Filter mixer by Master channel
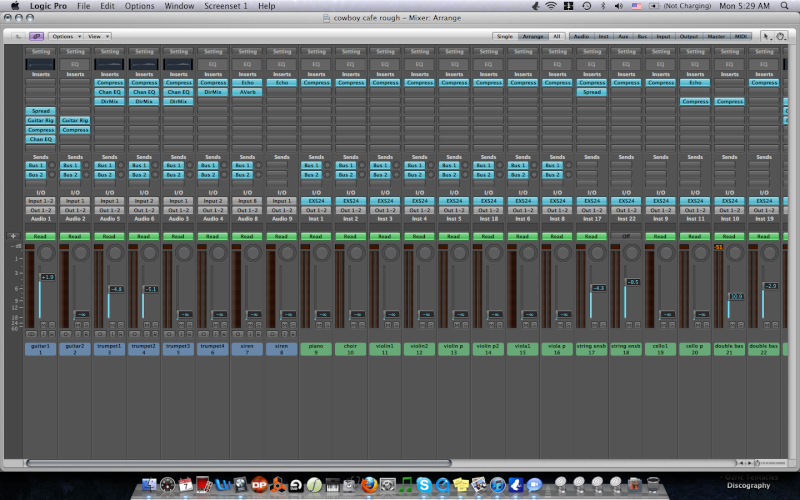The height and width of the screenshot is (500, 800). tap(716, 36)
